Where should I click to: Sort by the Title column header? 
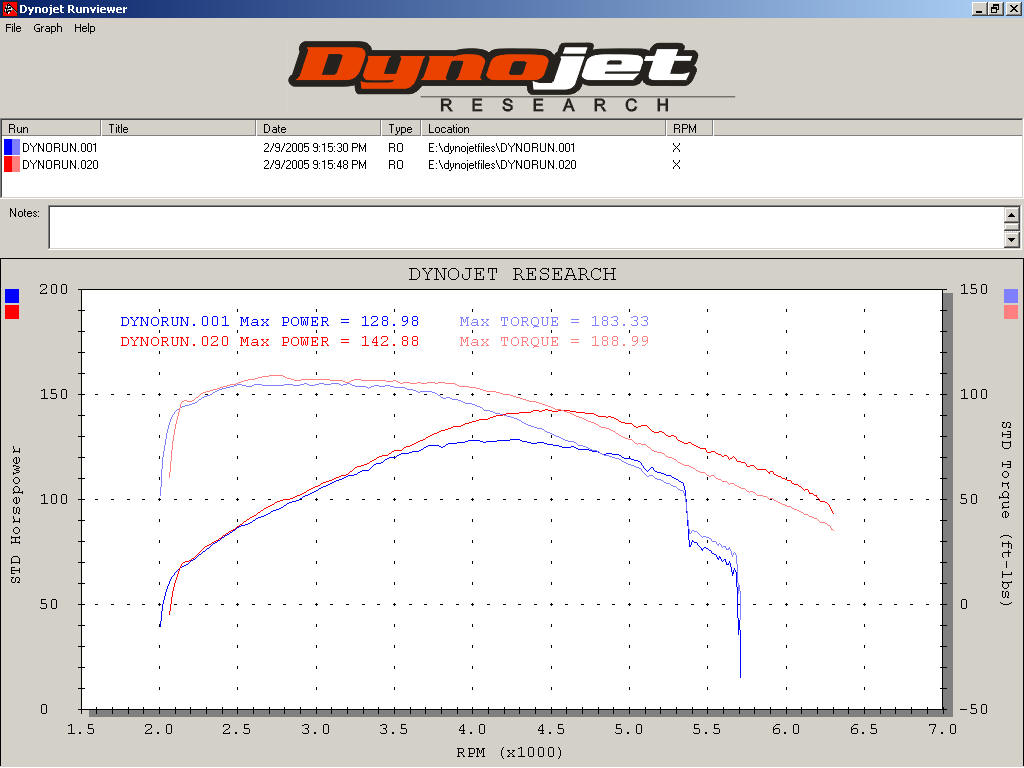coord(178,128)
